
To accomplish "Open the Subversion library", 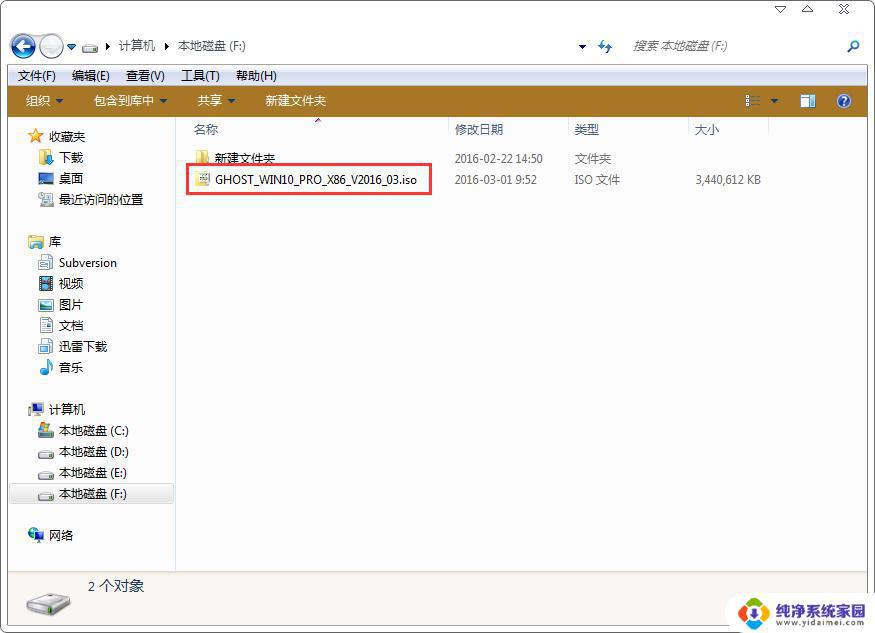I will click(88, 263).
